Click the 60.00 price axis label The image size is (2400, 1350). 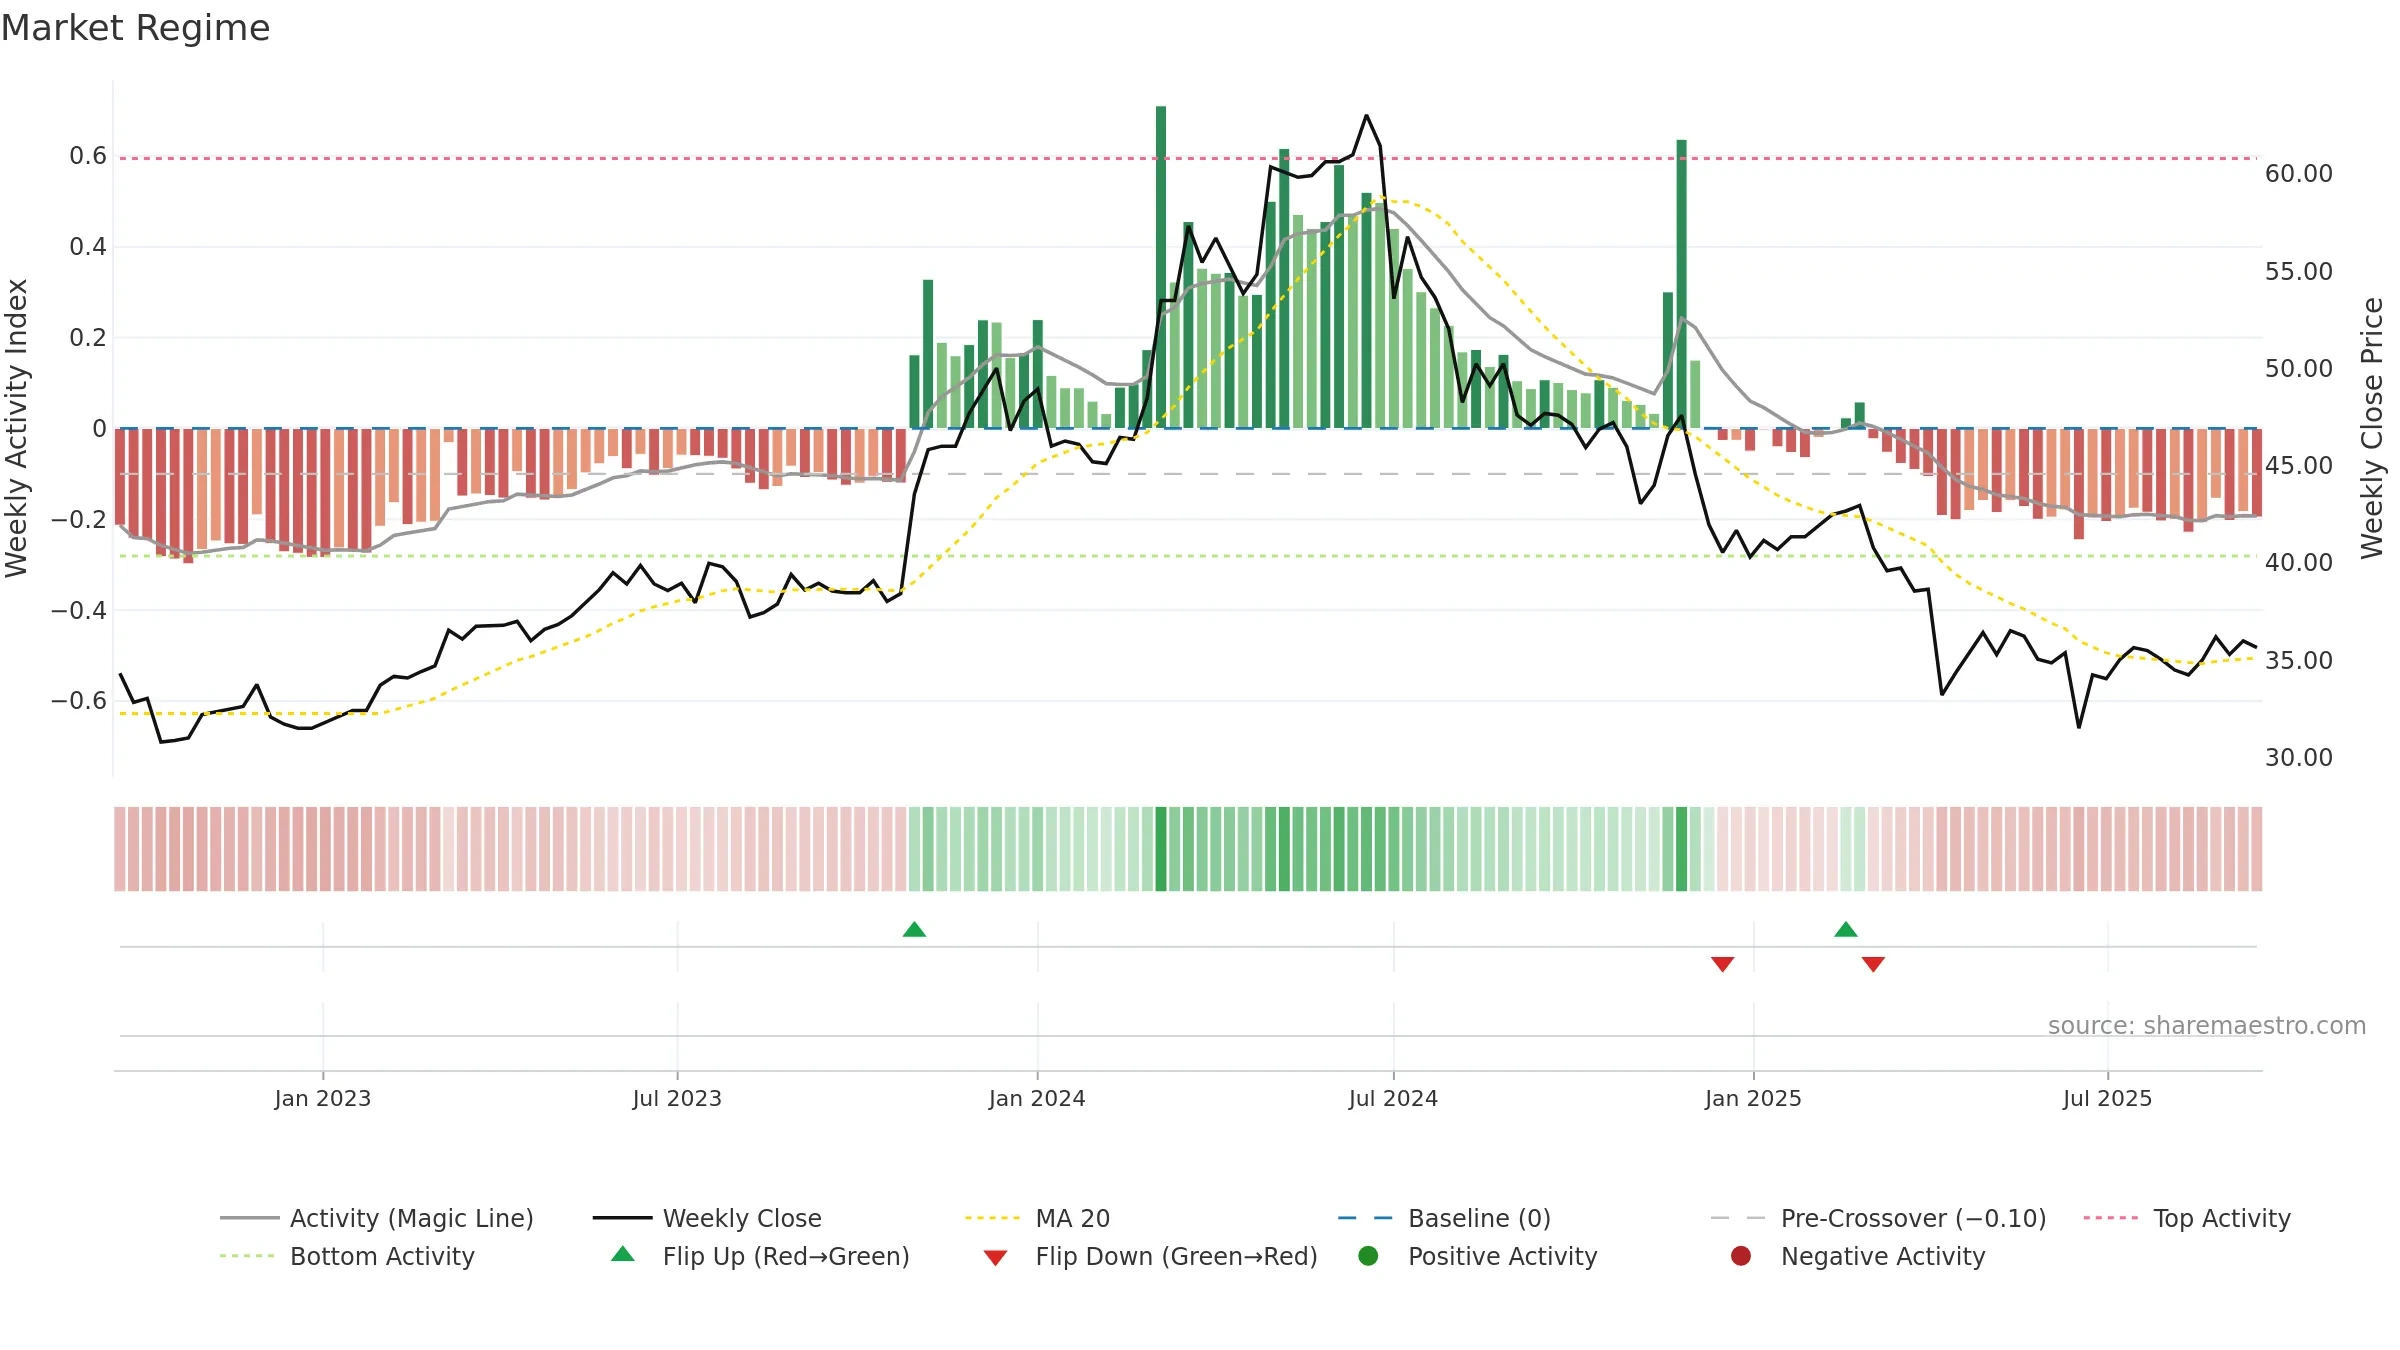click(x=2298, y=174)
